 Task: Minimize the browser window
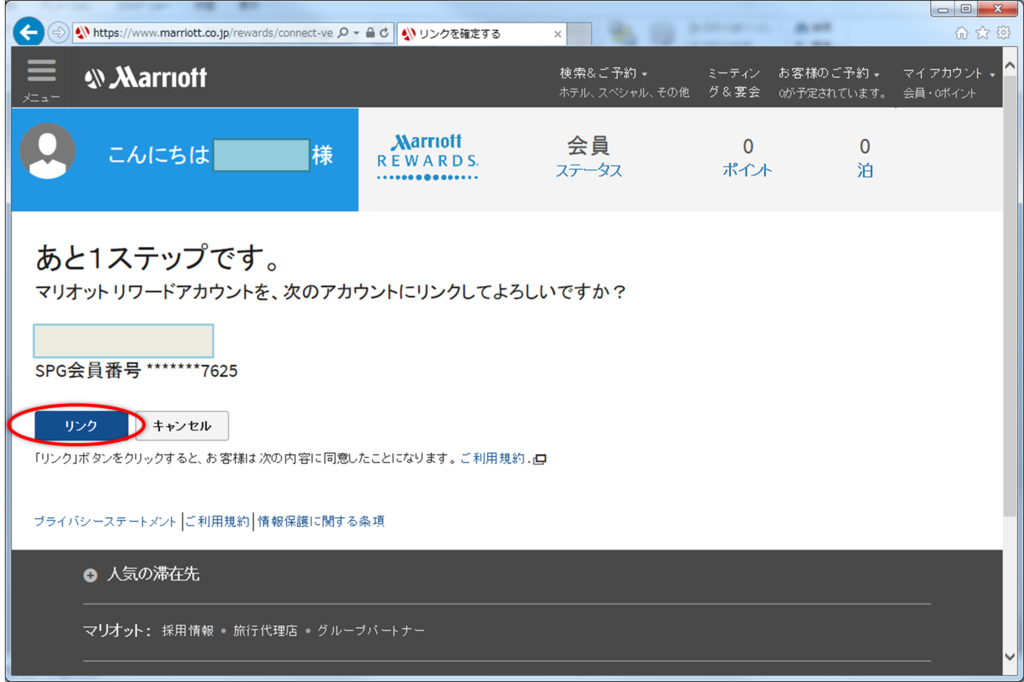(943, 9)
